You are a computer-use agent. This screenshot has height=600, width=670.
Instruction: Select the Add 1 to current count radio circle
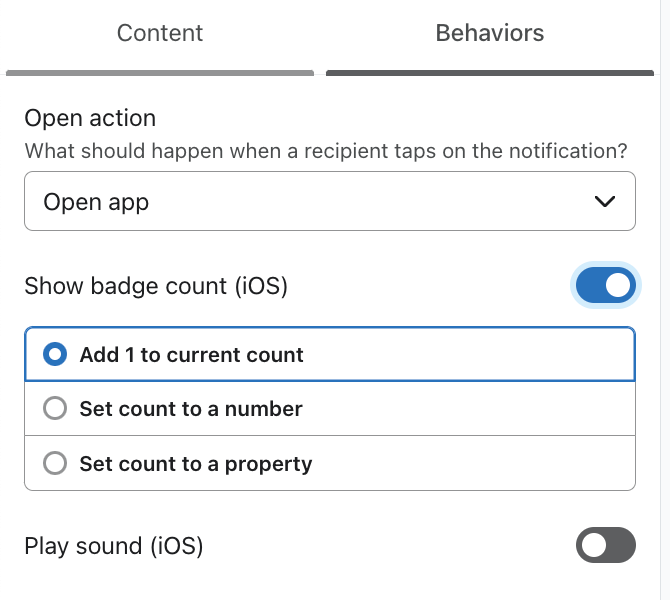tap(57, 355)
